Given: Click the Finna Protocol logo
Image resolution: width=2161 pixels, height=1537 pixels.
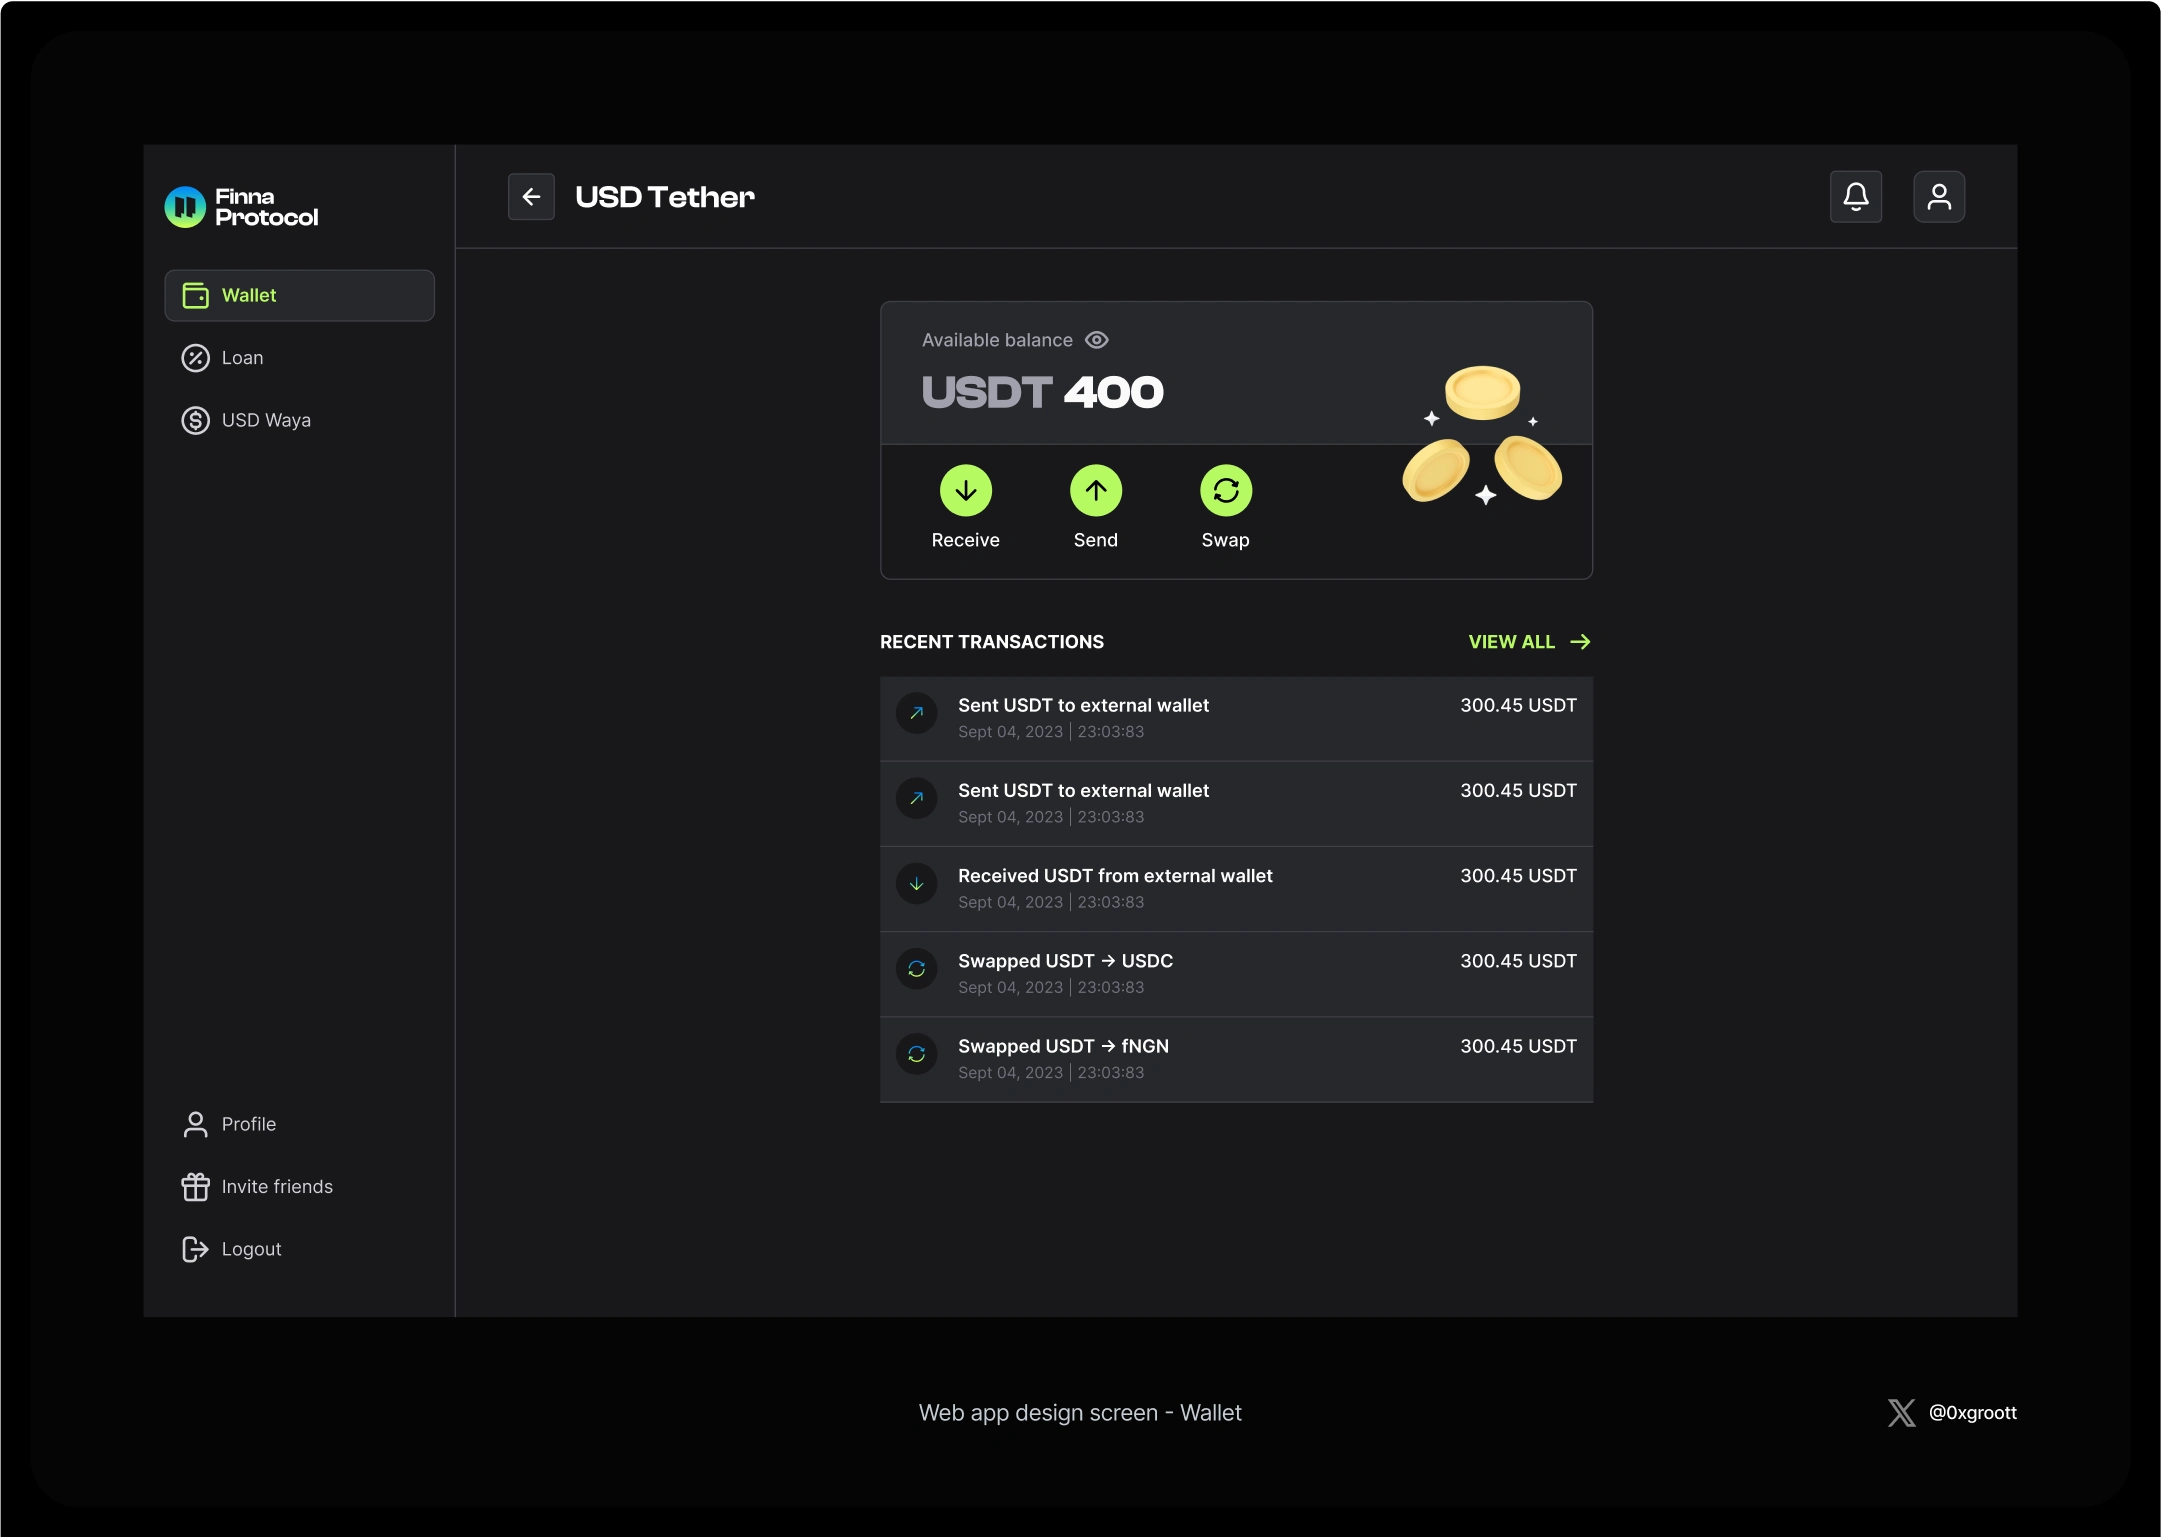Looking at the screenshot, I should coord(241,207).
